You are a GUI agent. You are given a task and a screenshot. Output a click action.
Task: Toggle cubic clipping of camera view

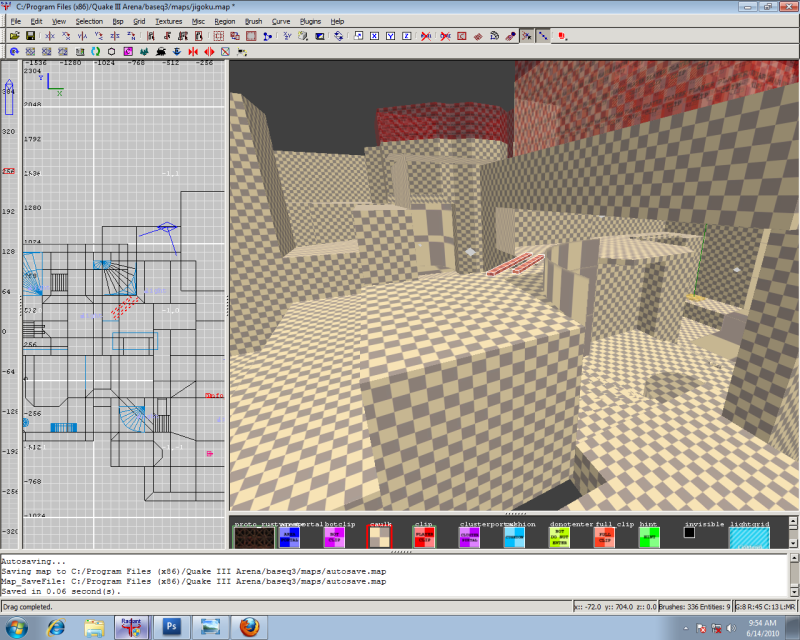[x=319, y=36]
